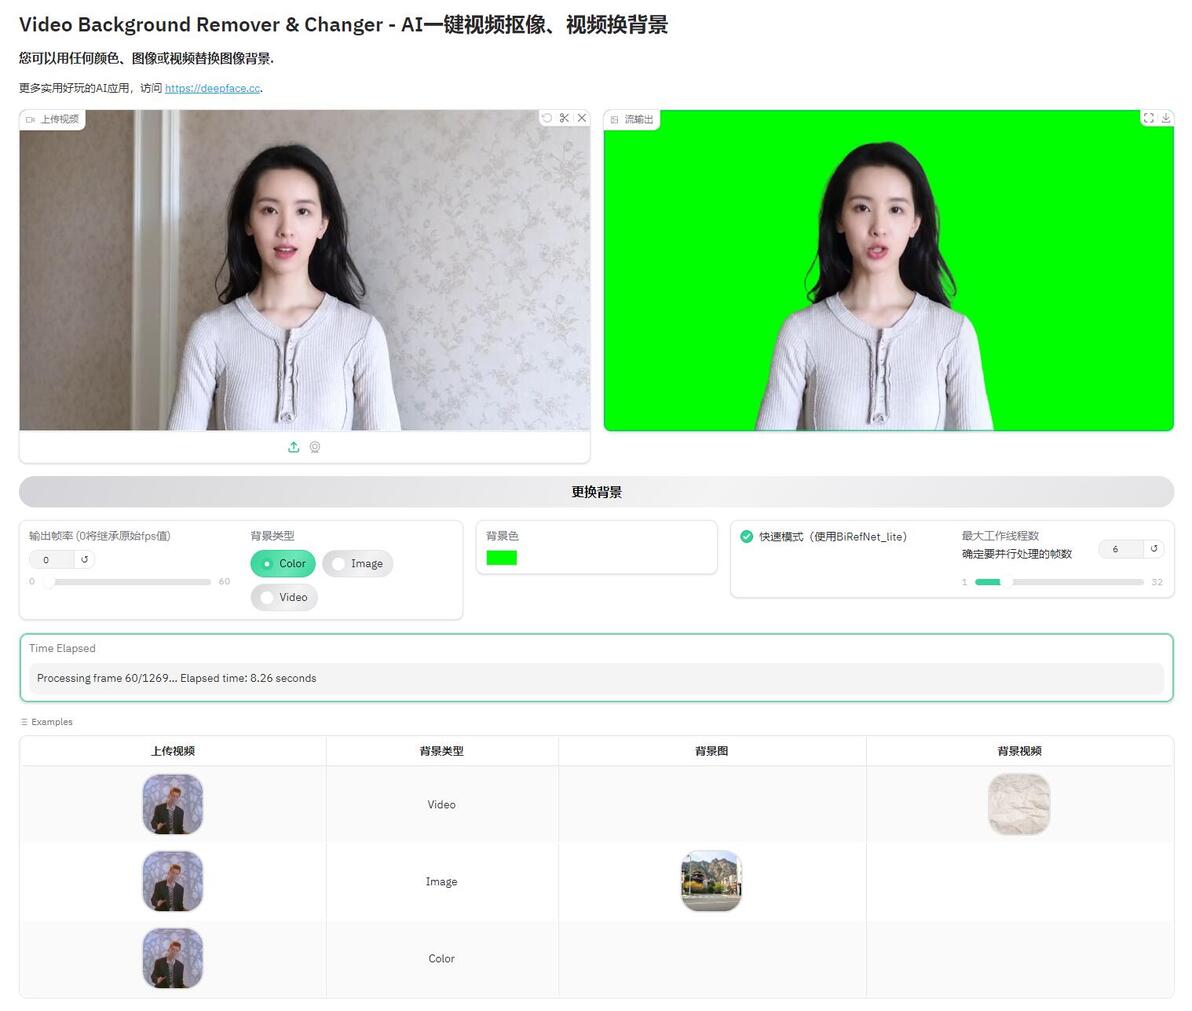
Task: Open the deepface.cc link
Action: point(212,88)
